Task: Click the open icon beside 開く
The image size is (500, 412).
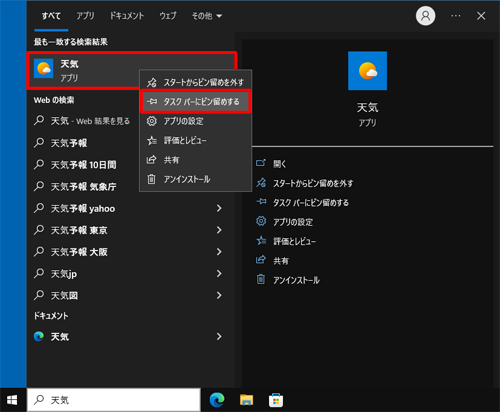Action: click(261, 163)
